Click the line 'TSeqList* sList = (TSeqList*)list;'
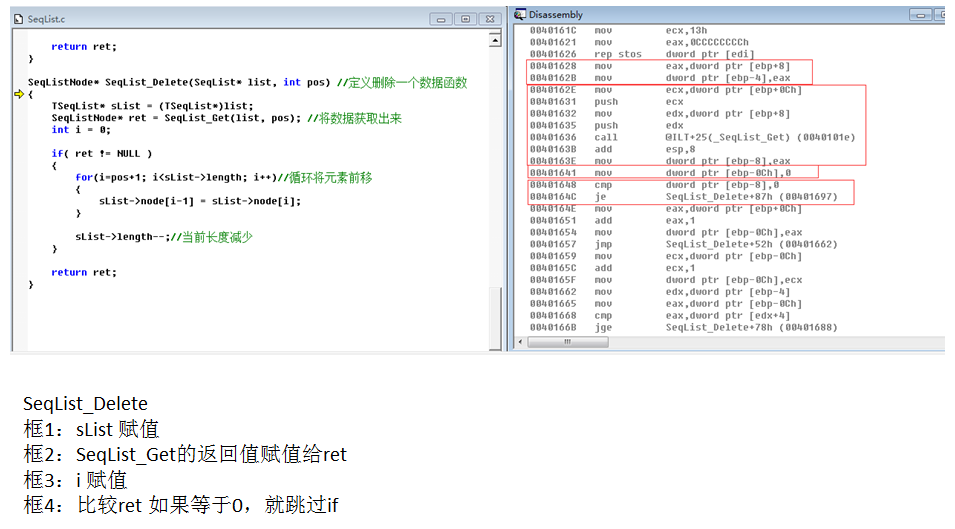Image resolution: width=955 pixels, height=529 pixels. 152,106
